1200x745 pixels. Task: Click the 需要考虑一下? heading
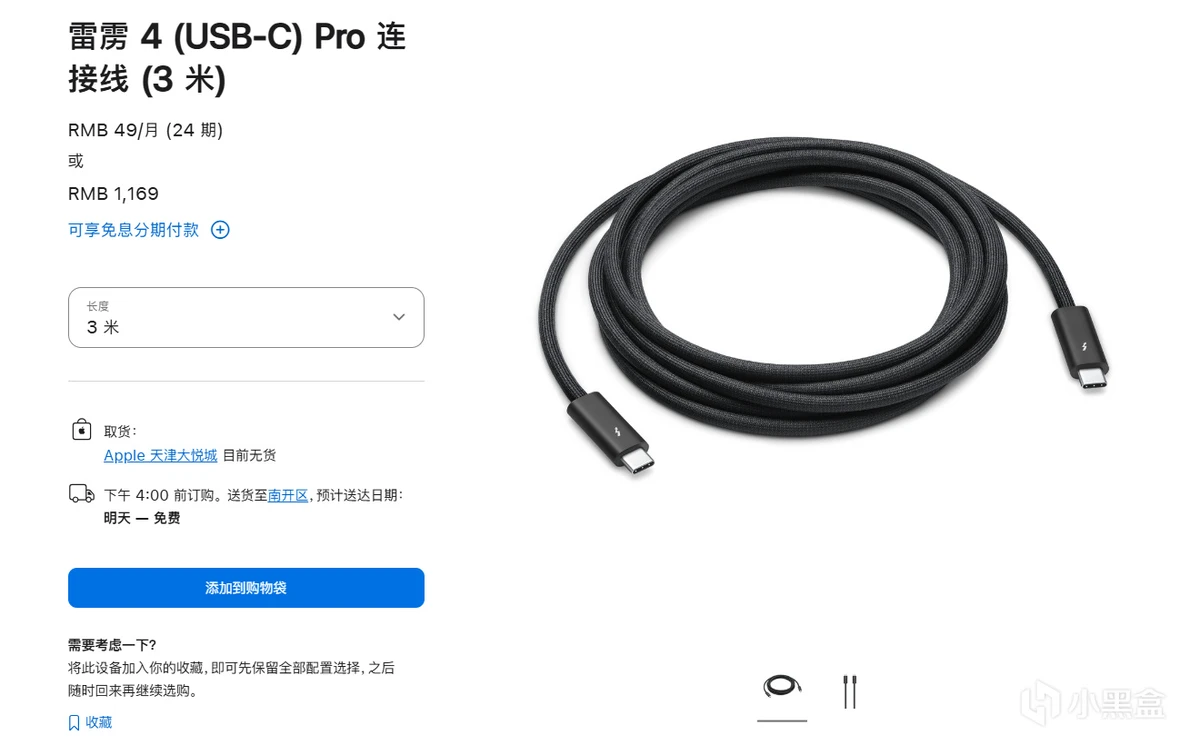pos(112,645)
